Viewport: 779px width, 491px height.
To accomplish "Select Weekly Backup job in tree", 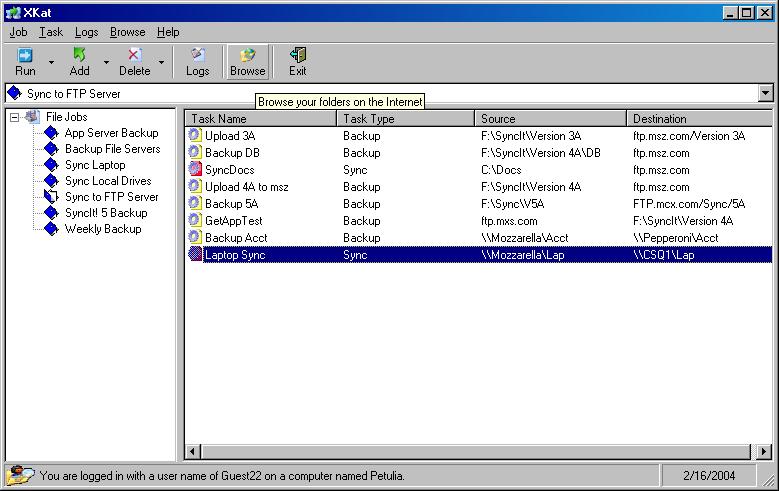I will coord(103,229).
